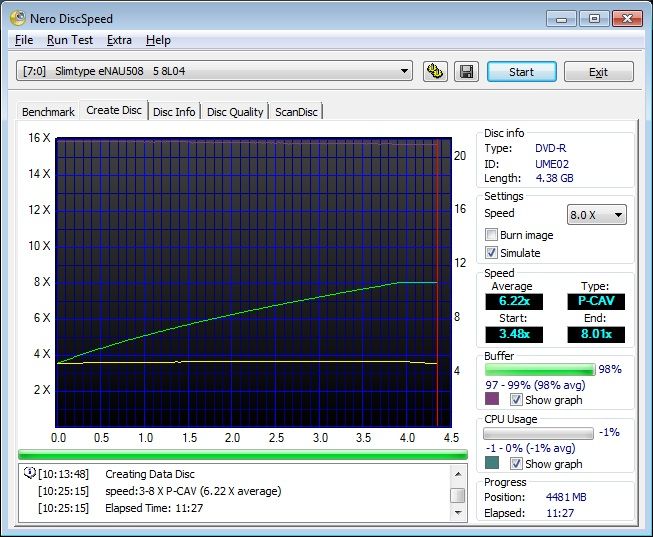This screenshot has width=653, height=537.
Task: Open the Extra menu
Action: pos(119,40)
